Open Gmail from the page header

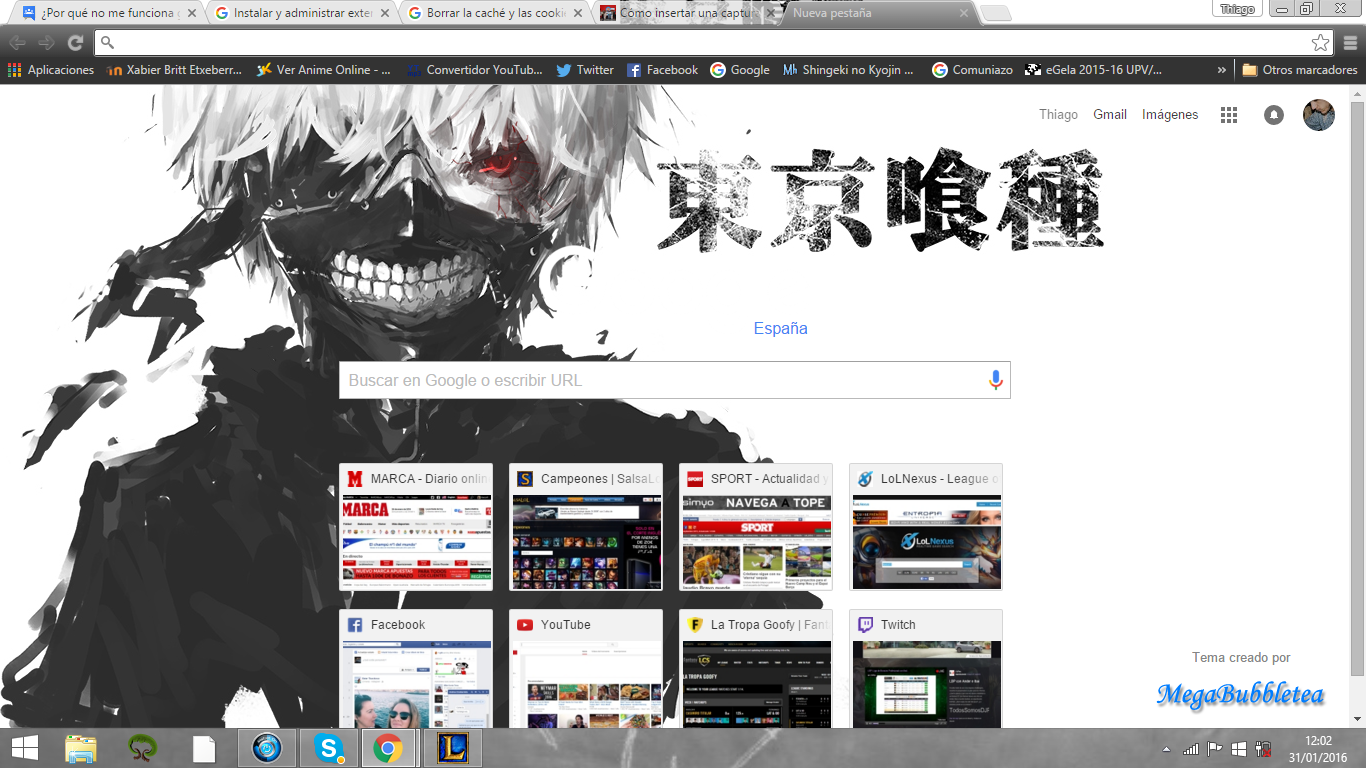[x=1110, y=115]
